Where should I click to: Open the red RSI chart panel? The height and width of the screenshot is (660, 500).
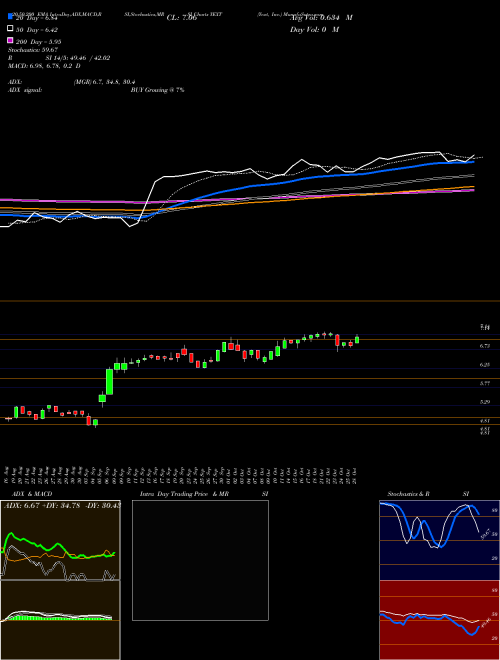coord(439,620)
